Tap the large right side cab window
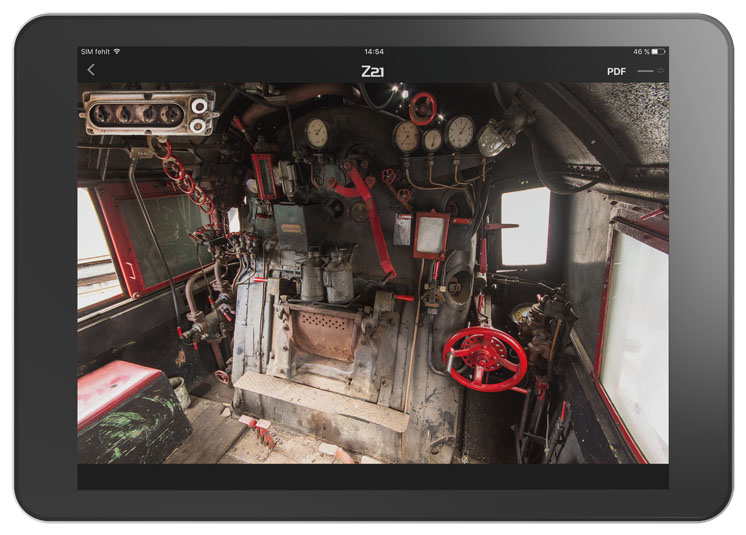746x535 pixels. (x=634, y=340)
